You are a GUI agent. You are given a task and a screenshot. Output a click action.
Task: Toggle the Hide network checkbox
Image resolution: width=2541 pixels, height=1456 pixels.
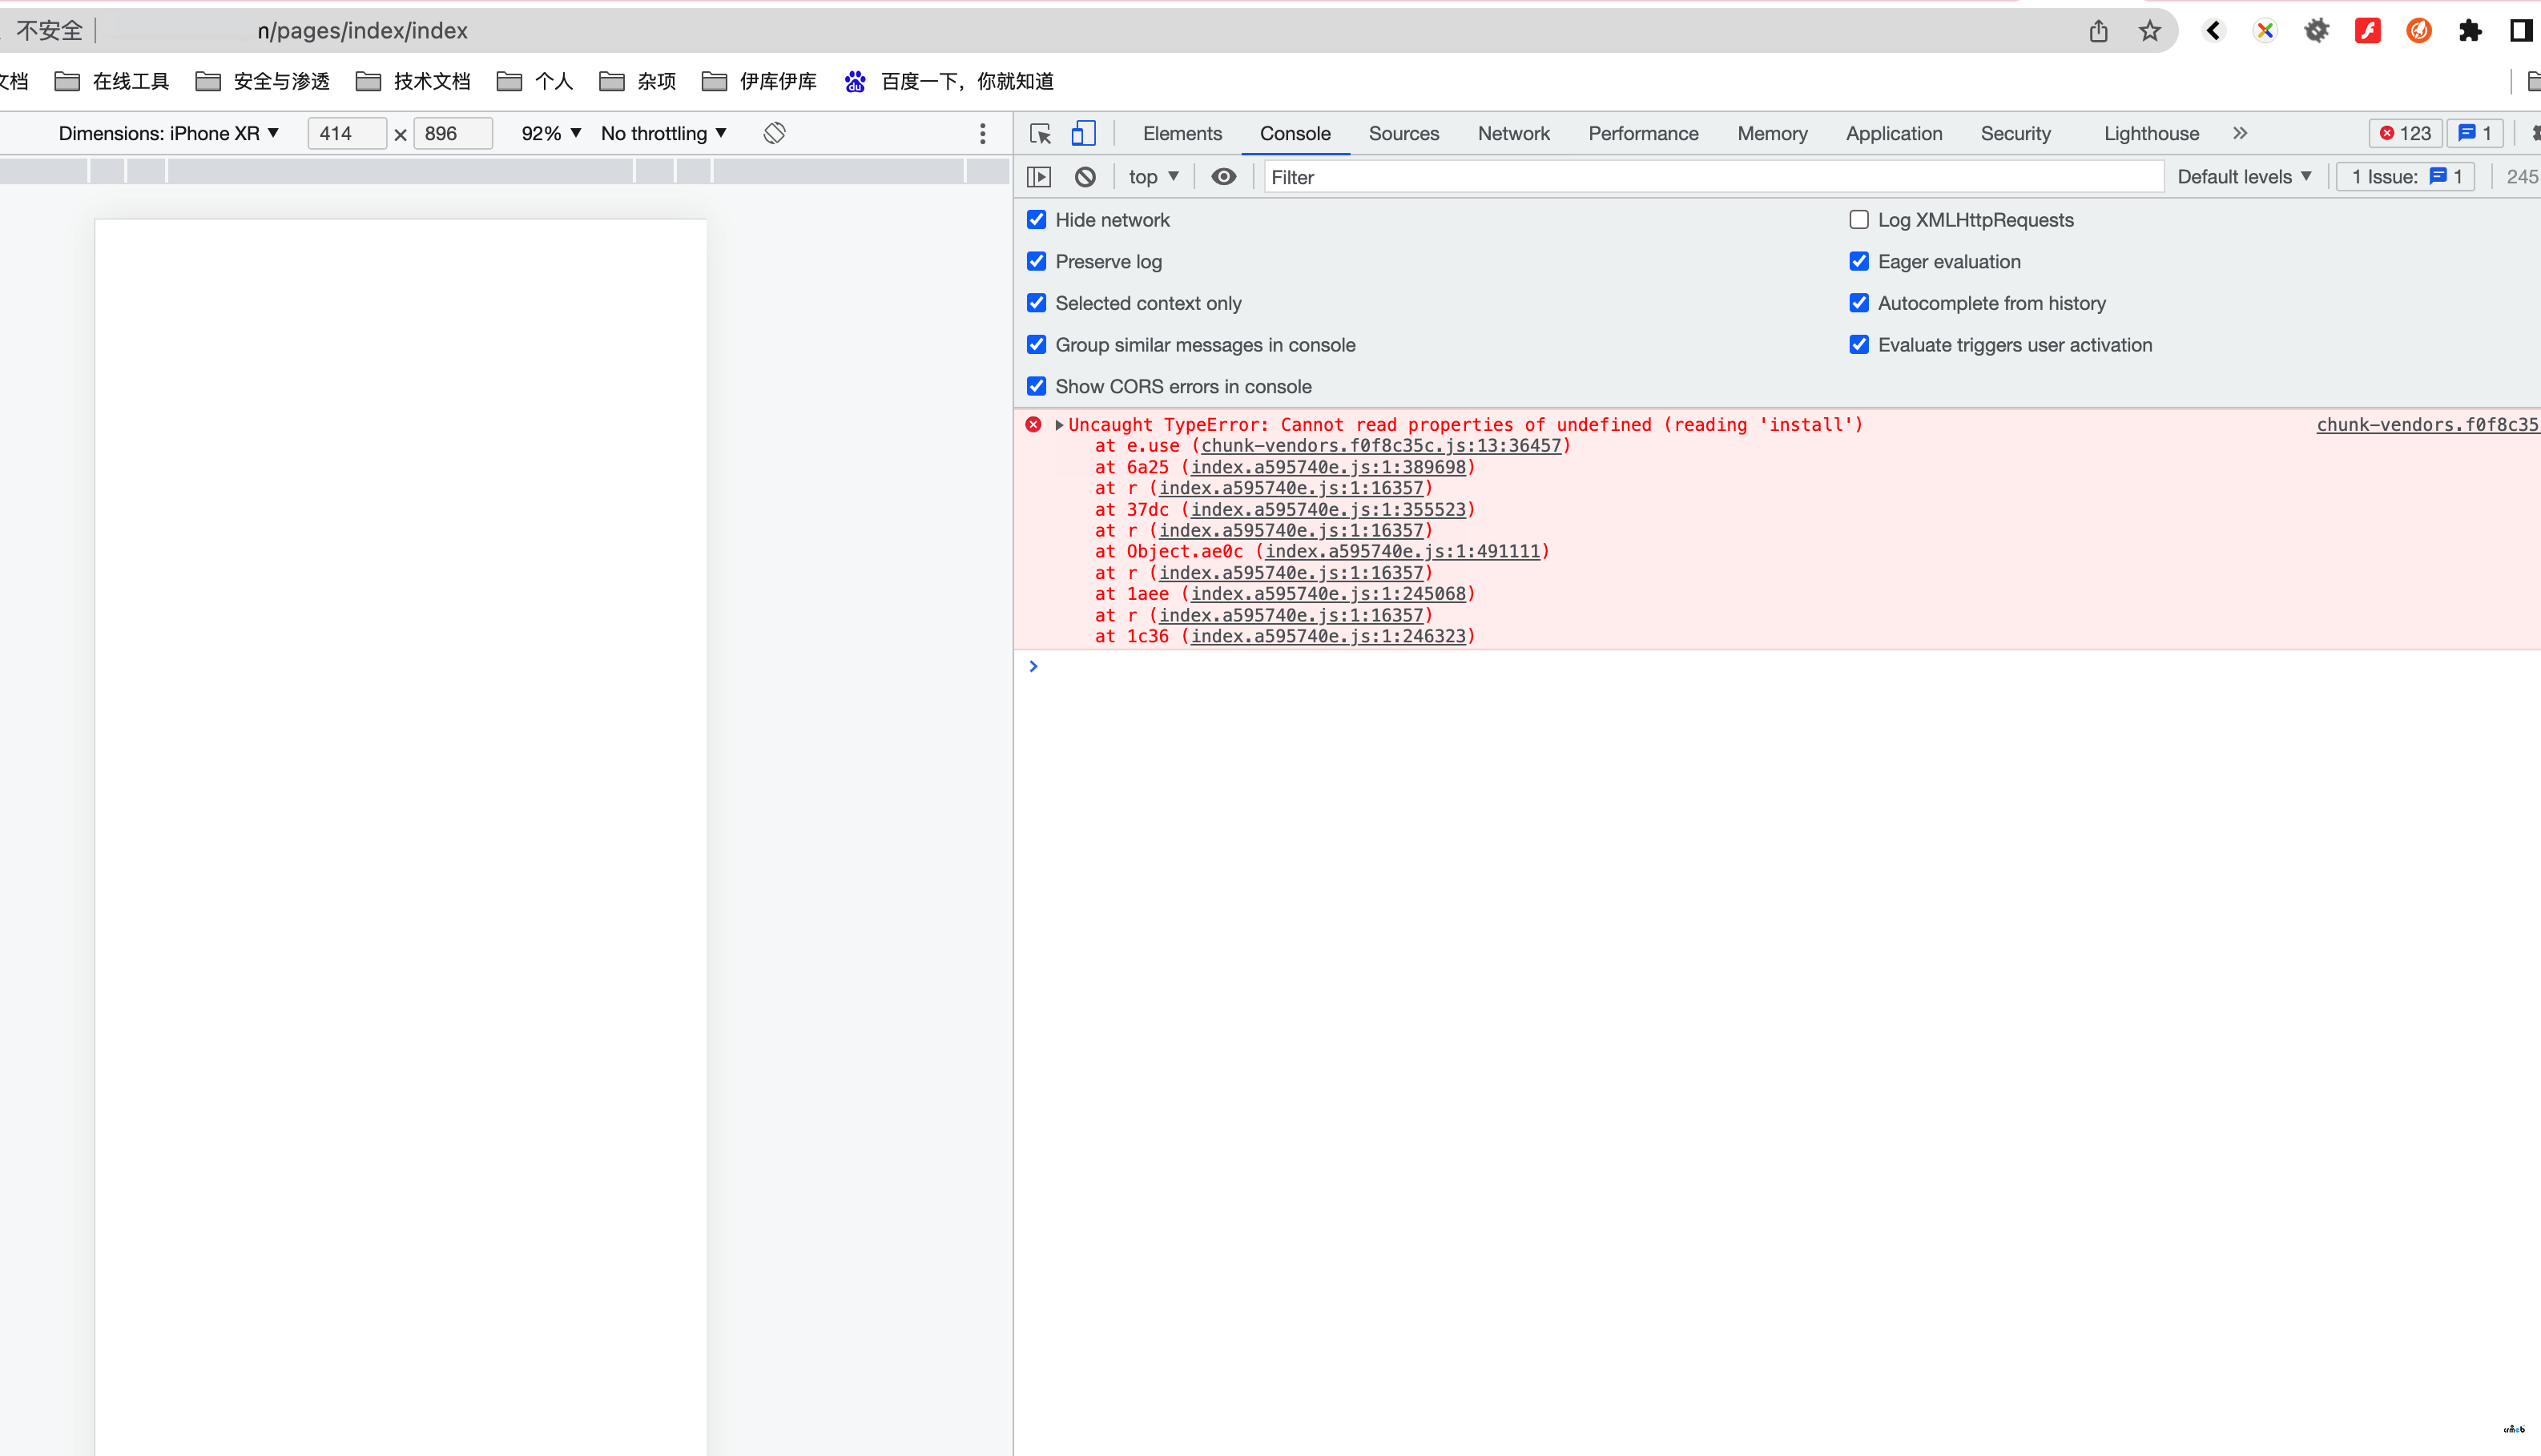pyautogui.click(x=1037, y=218)
